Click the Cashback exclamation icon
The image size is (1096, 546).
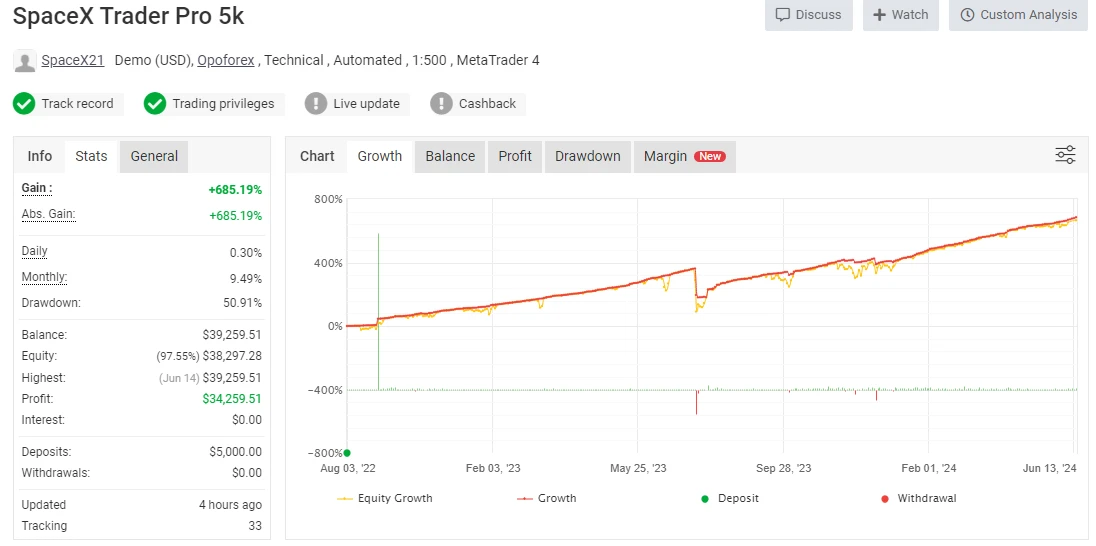click(441, 104)
